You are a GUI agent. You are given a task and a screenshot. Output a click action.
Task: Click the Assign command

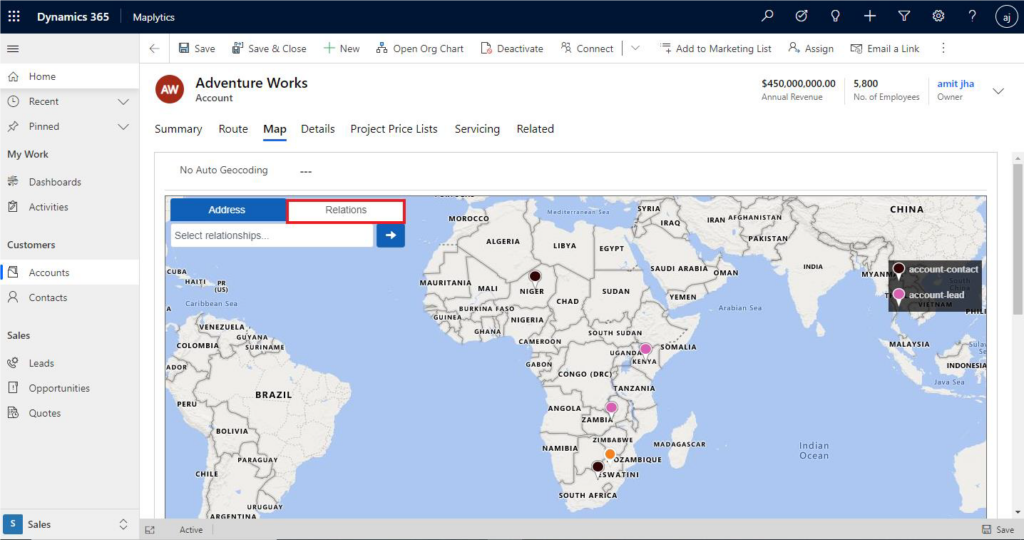tap(810, 48)
